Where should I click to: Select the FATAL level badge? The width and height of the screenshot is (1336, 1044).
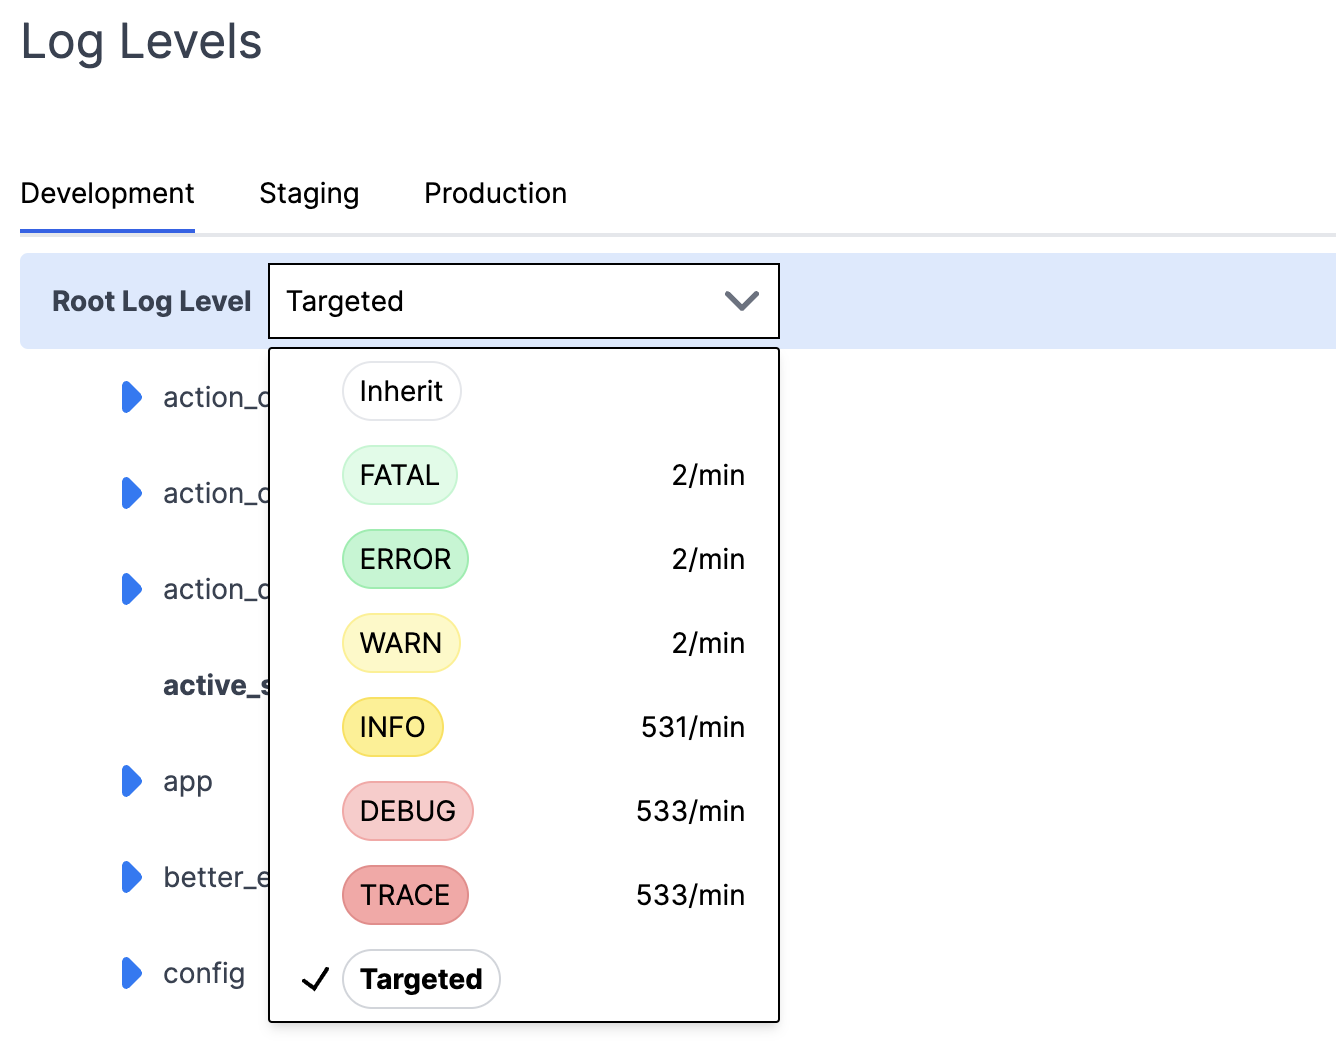pyautogui.click(x=399, y=475)
